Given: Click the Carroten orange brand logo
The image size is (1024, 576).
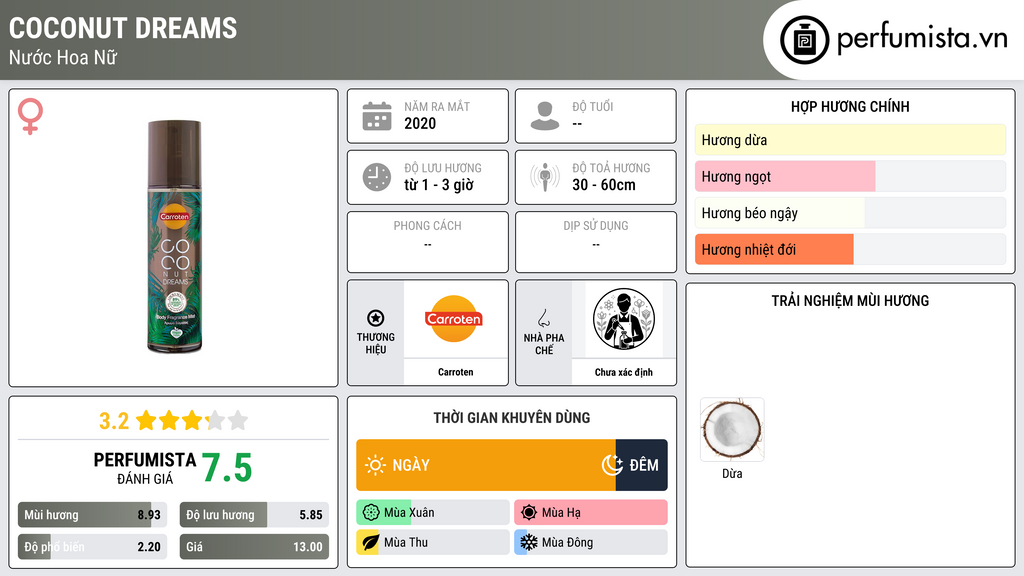Looking at the screenshot, I should [455, 319].
